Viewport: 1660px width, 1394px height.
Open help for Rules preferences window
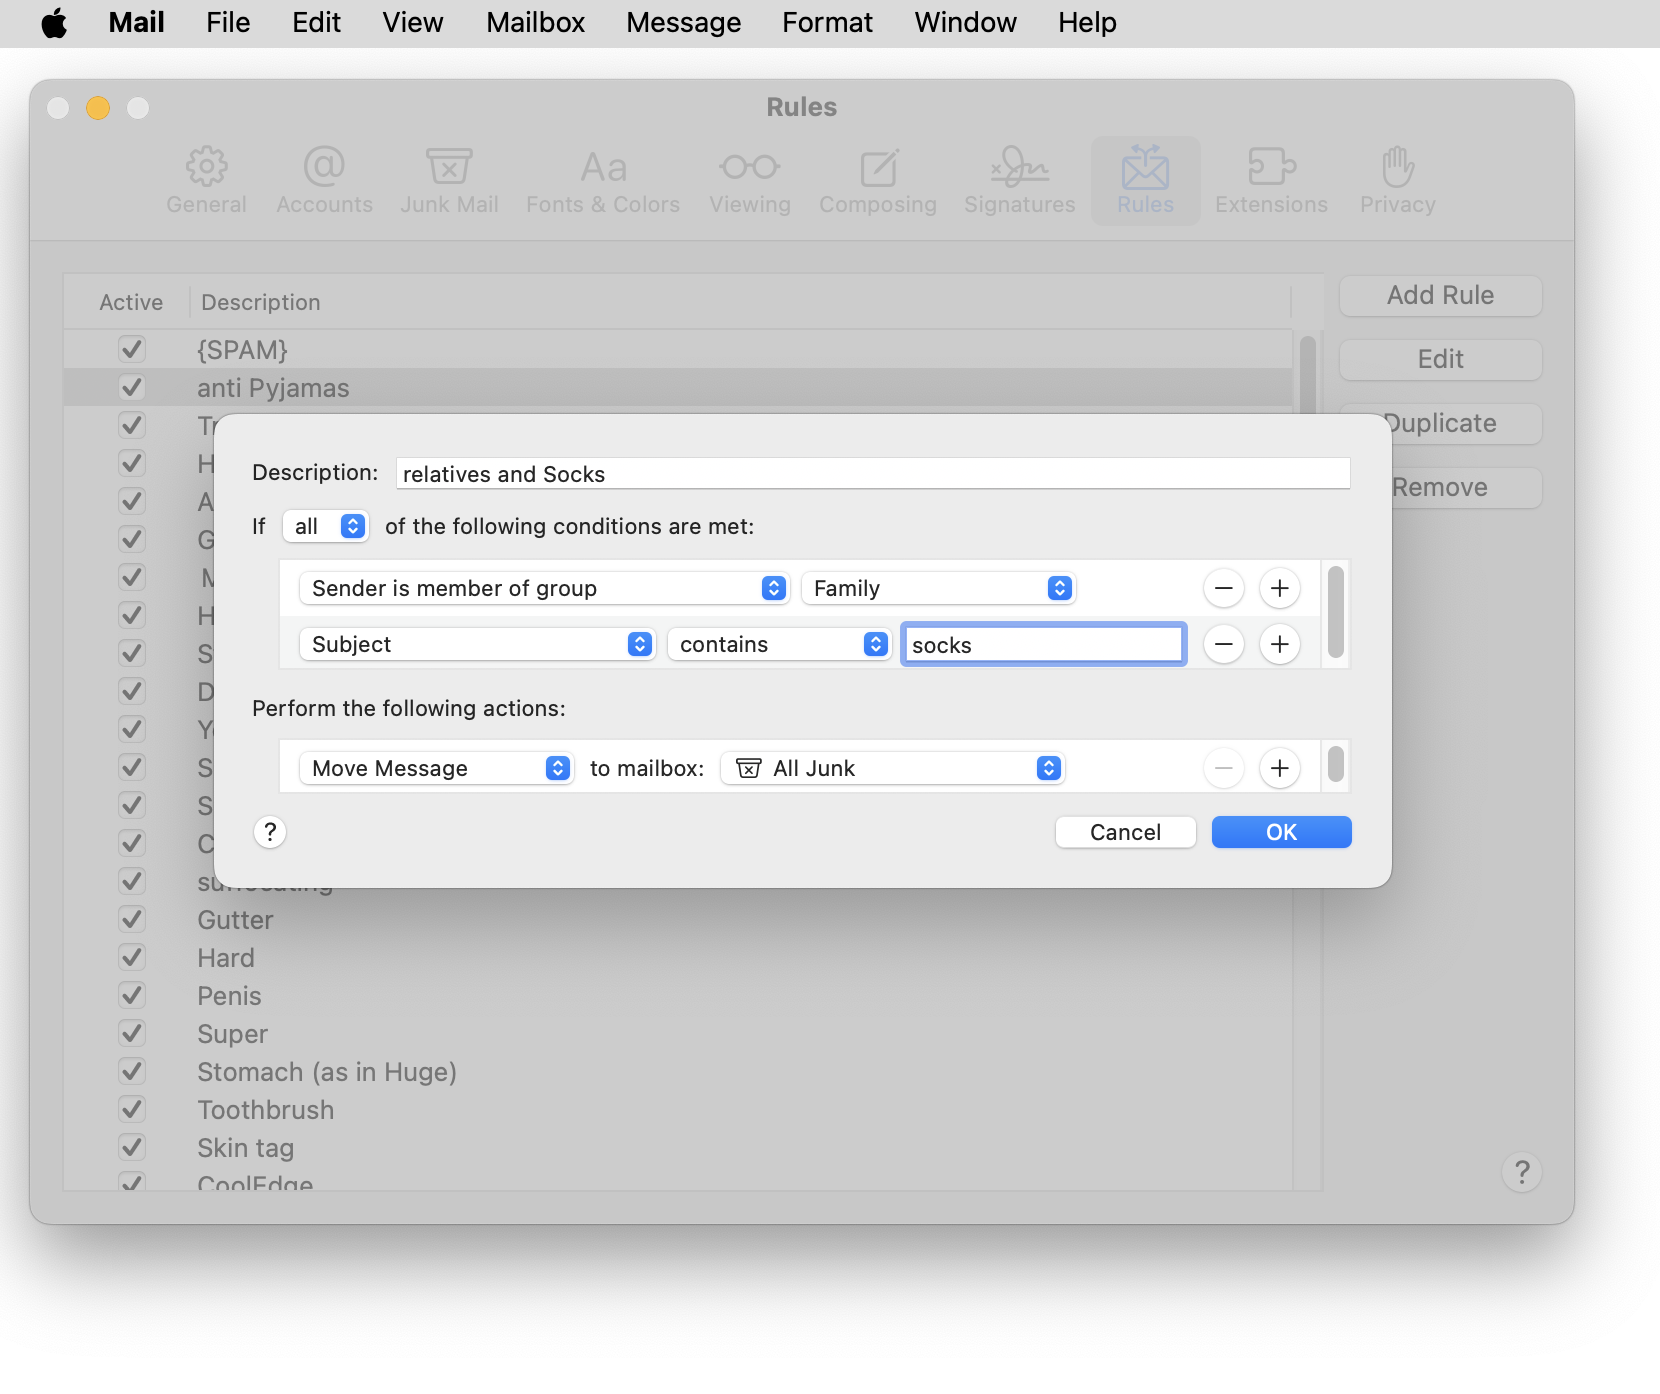[x=1522, y=1172]
